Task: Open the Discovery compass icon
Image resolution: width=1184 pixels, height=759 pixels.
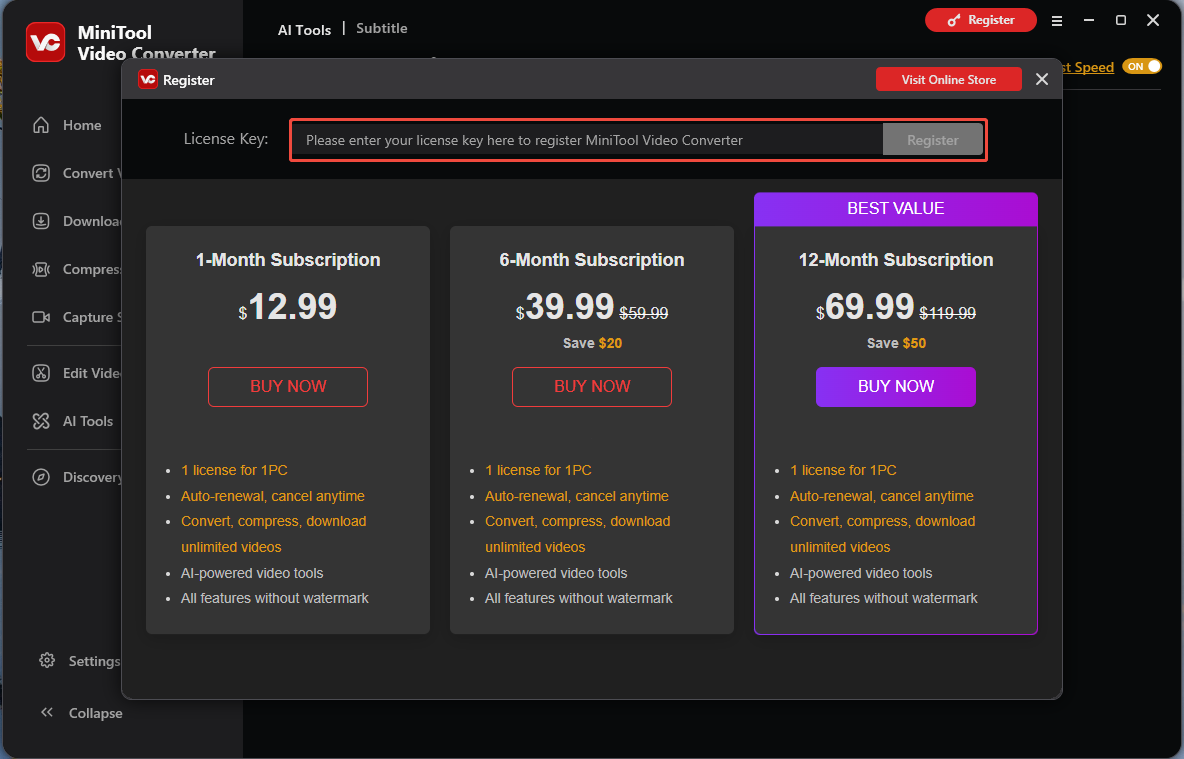Action: click(x=41, y=477)
